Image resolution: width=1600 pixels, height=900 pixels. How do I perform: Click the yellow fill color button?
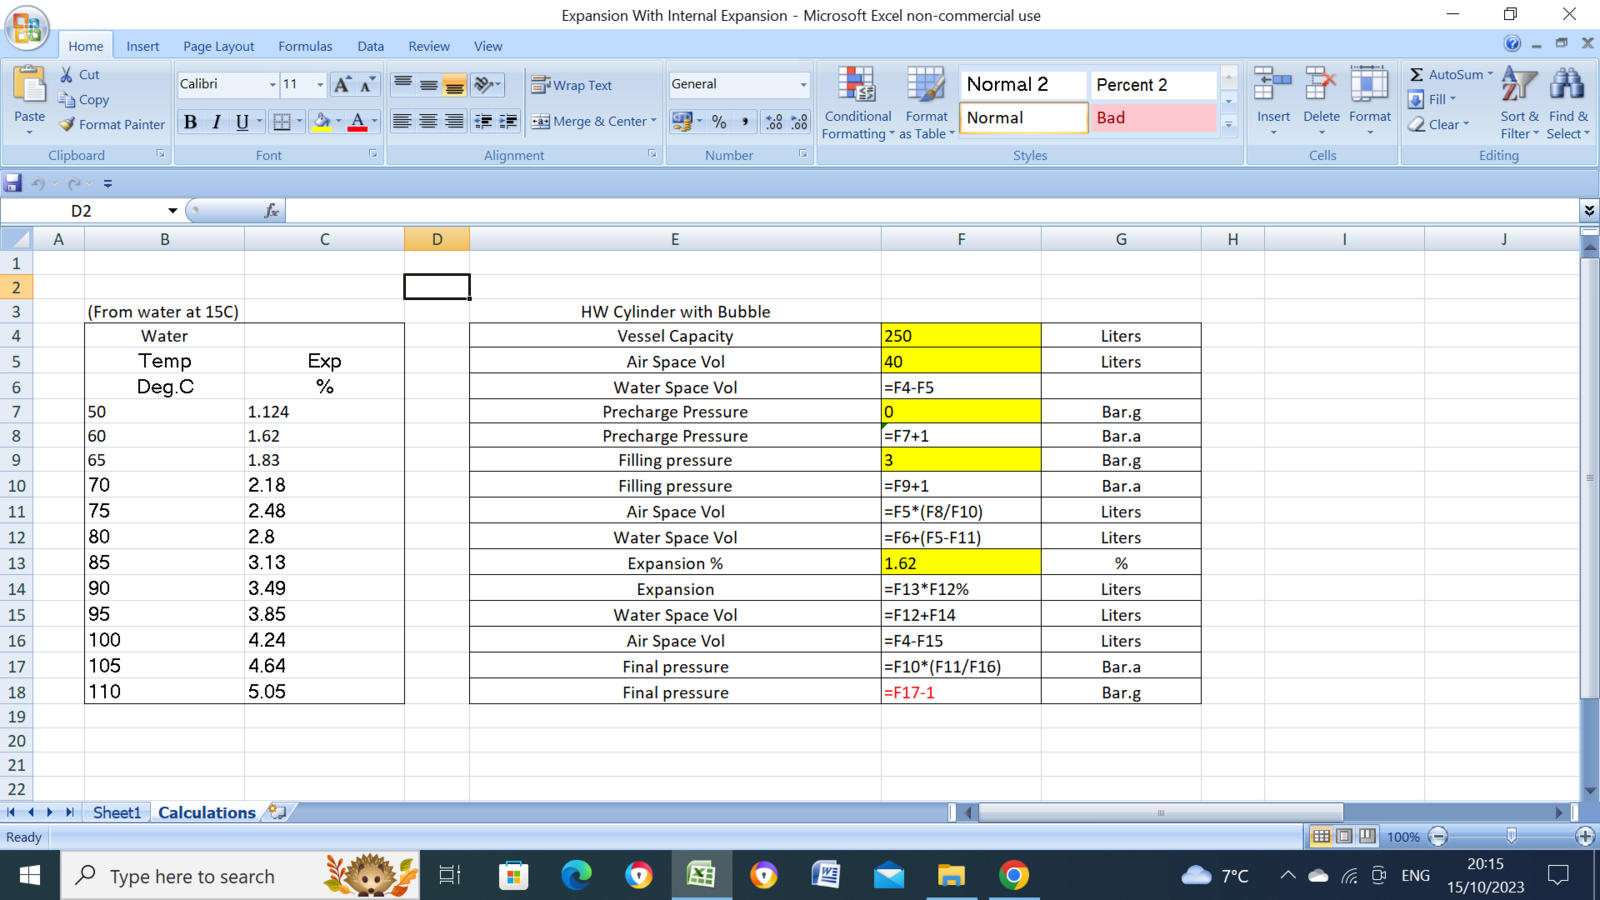322,122
